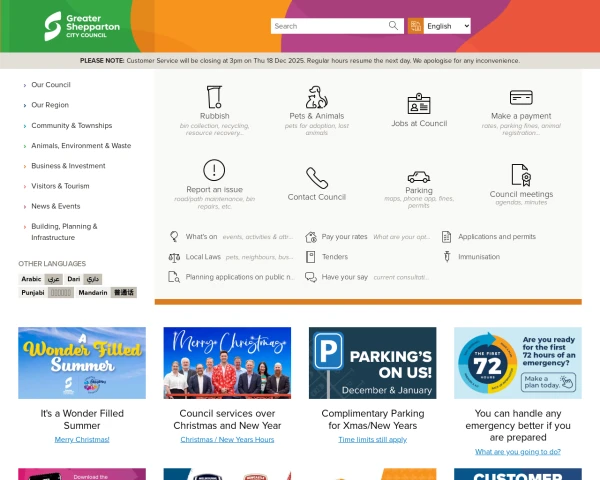Open the English language dropdown
This screenshot has width=600, height=480.
447,26
